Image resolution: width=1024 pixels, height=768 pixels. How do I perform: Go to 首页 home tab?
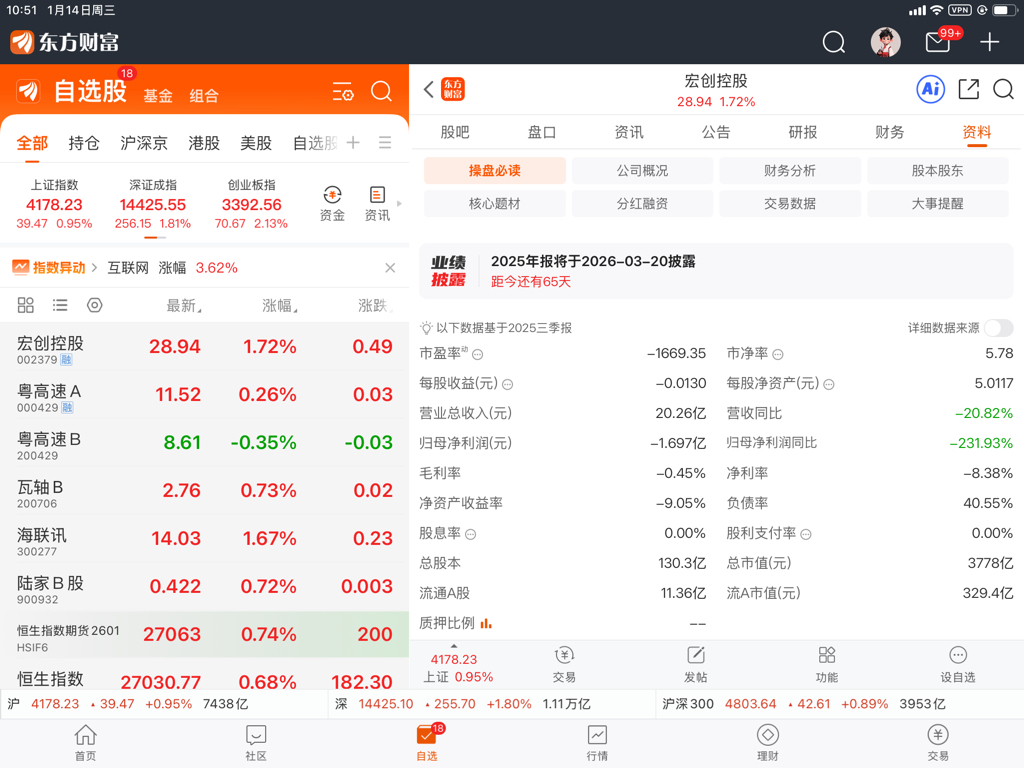coord(86,743)
